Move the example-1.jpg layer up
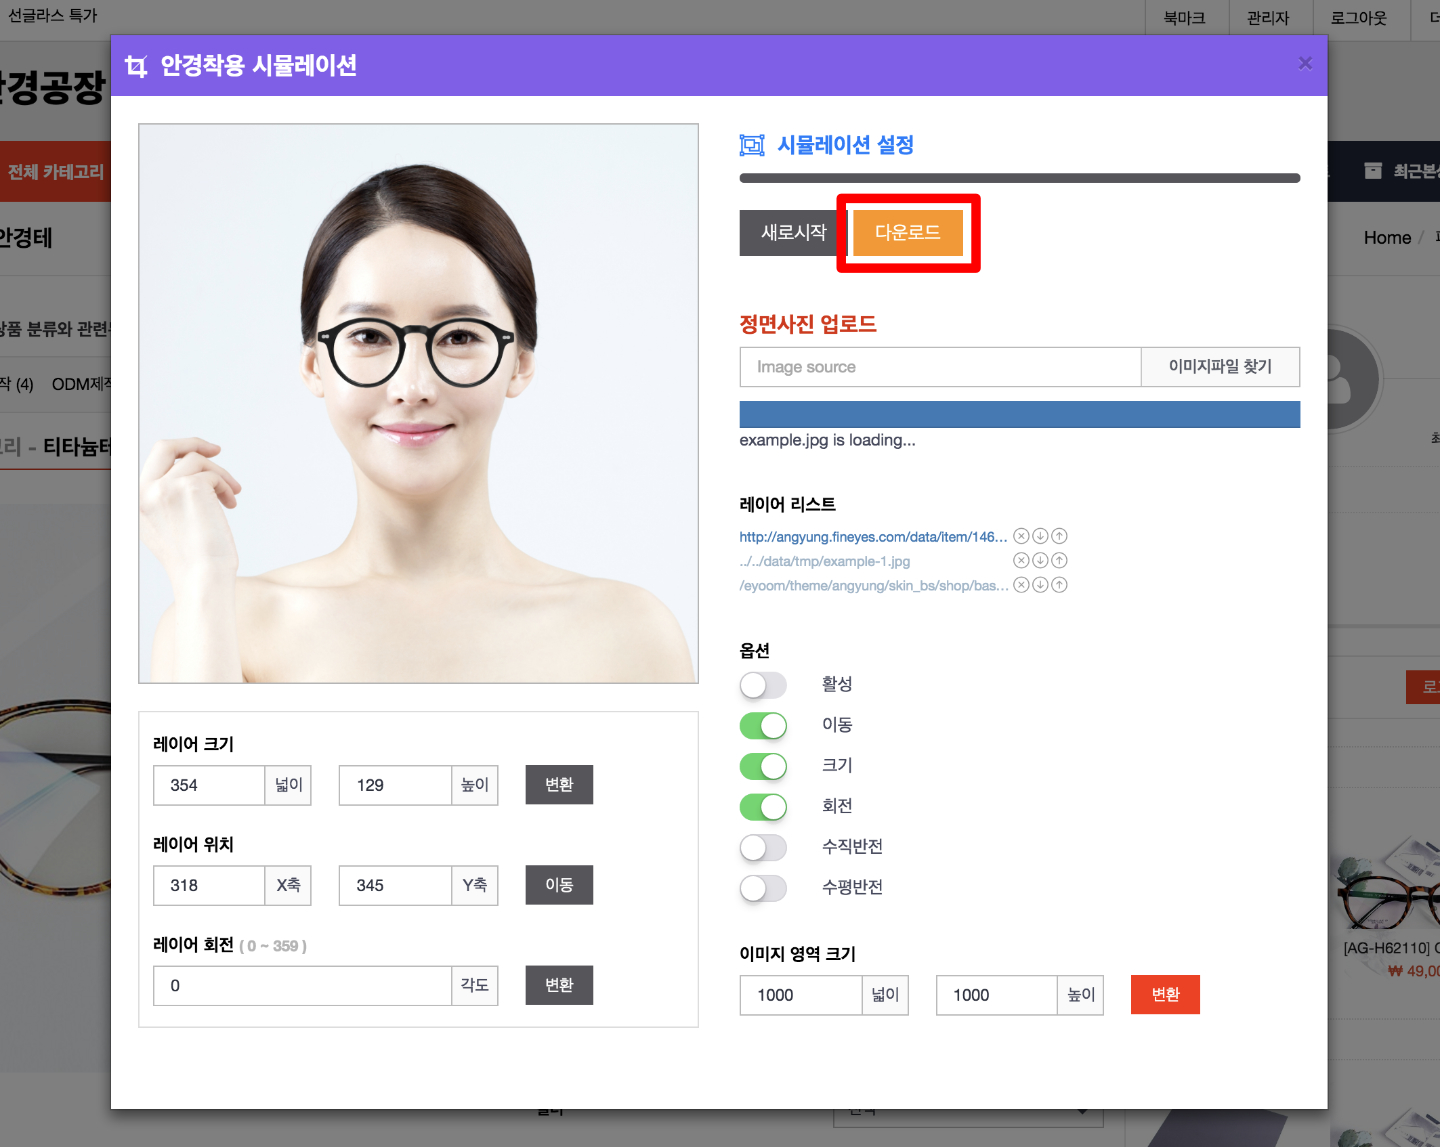The width and height of the screenshot is (1440, 1147). coord(1059,560)
